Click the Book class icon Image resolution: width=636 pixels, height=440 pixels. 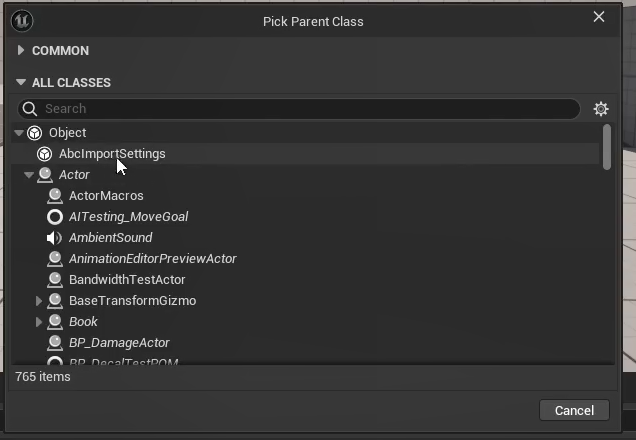point(54,322)
